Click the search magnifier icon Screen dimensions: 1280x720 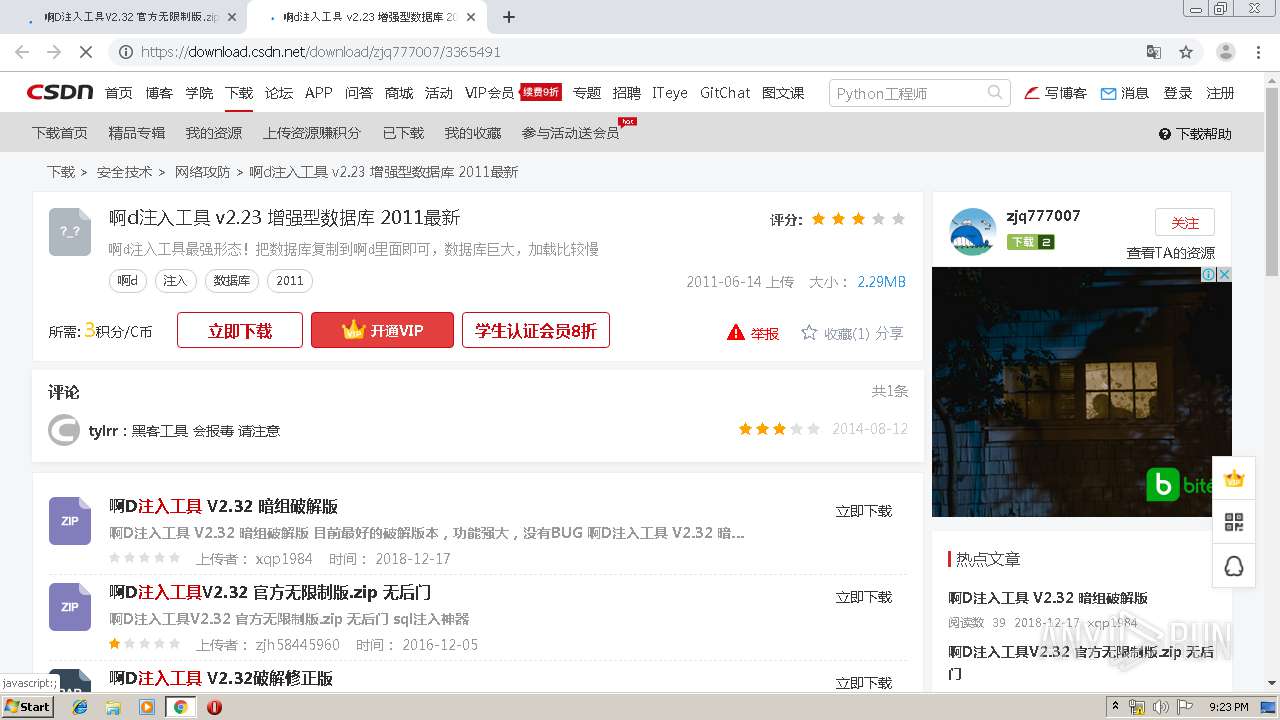tap(995, 92)
